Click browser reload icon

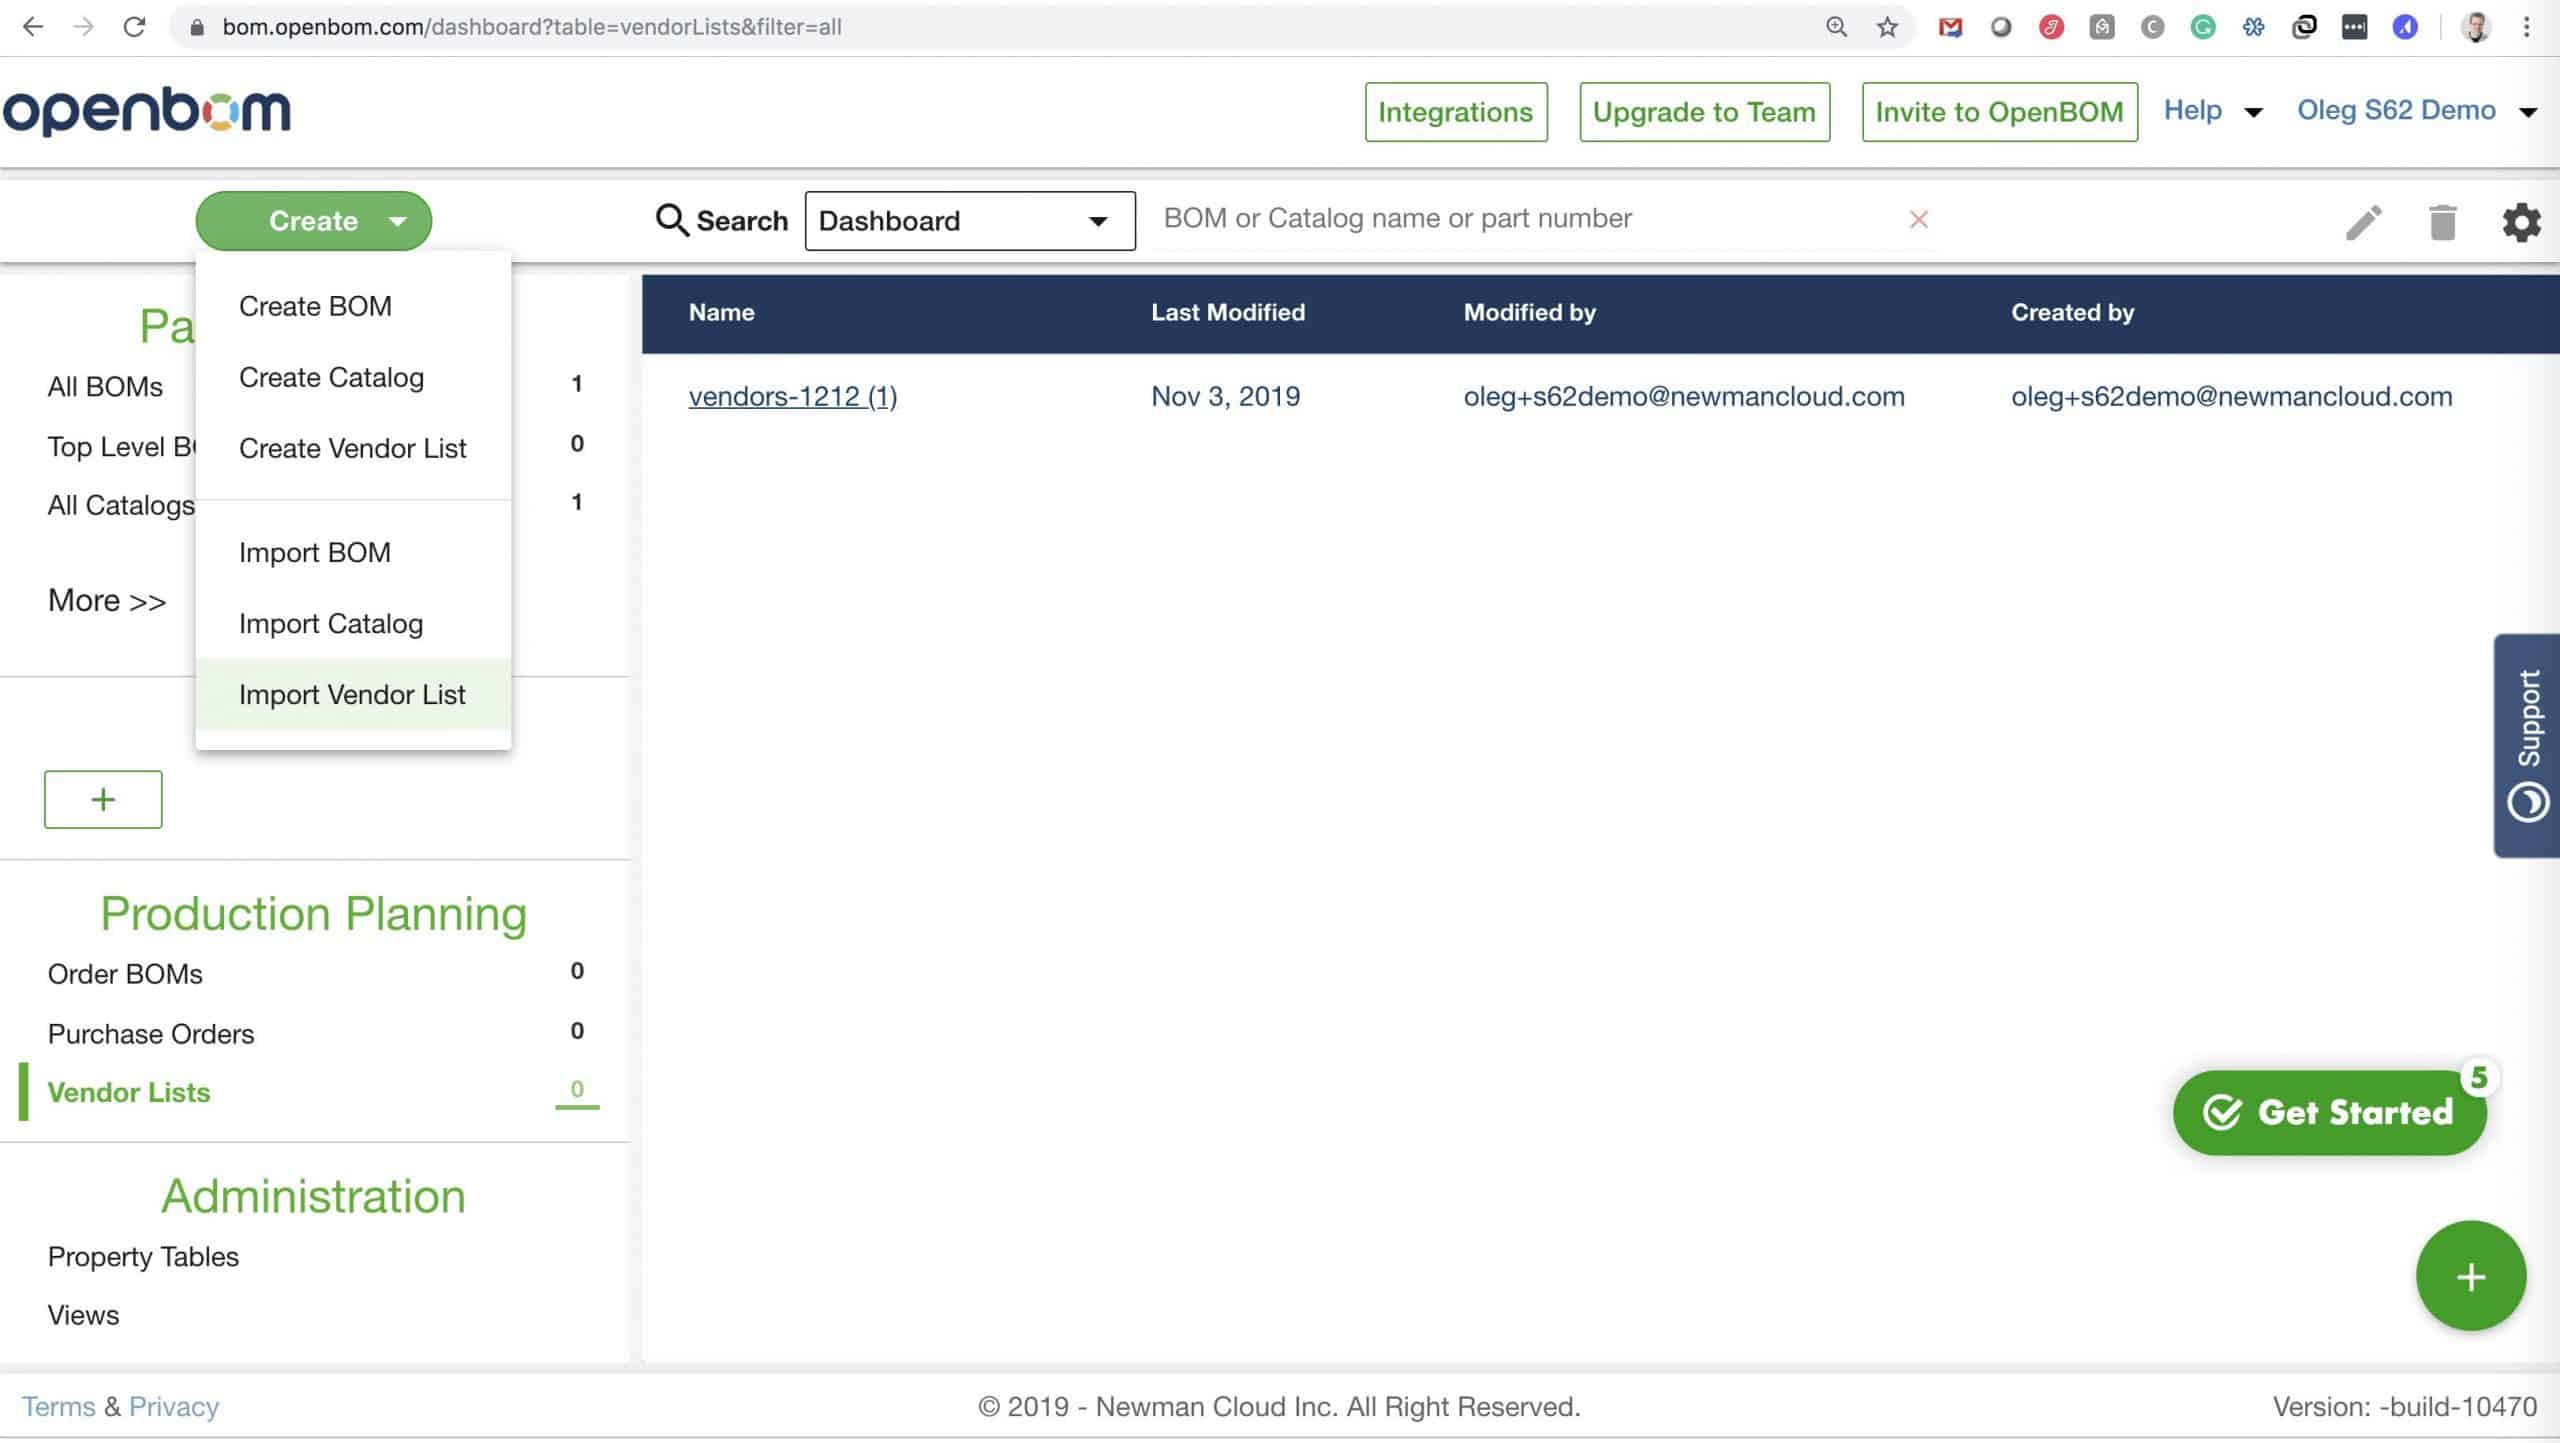click(x=134, y=27)
